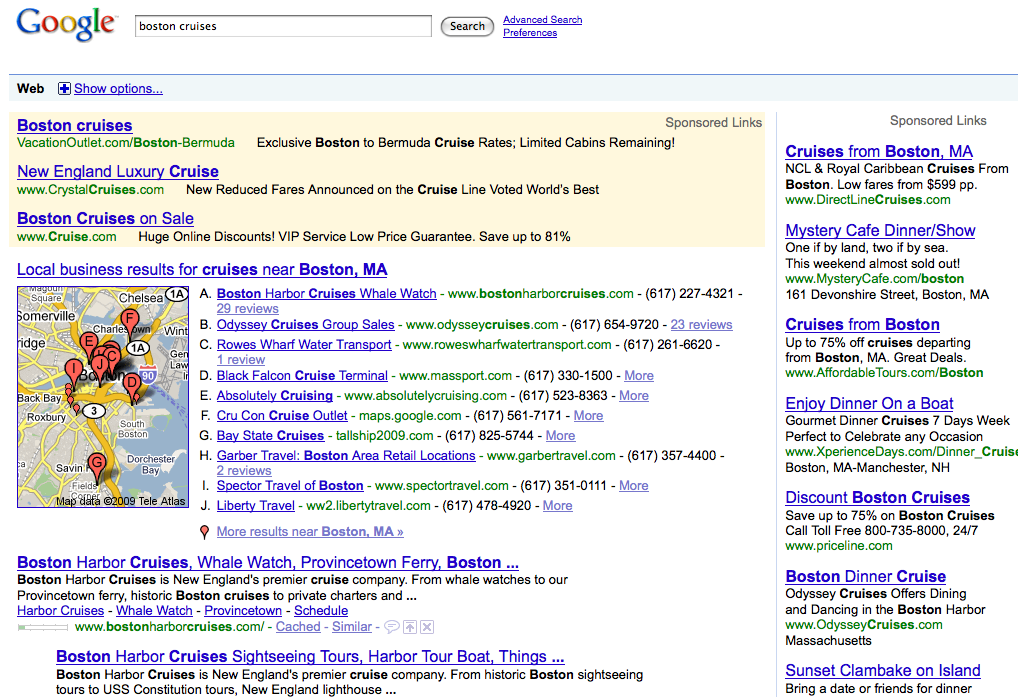The height and width of the screenshot is (697, 1018).
Task: Click the I-90 highway shield on map
Action: click(x=148, y=376)
